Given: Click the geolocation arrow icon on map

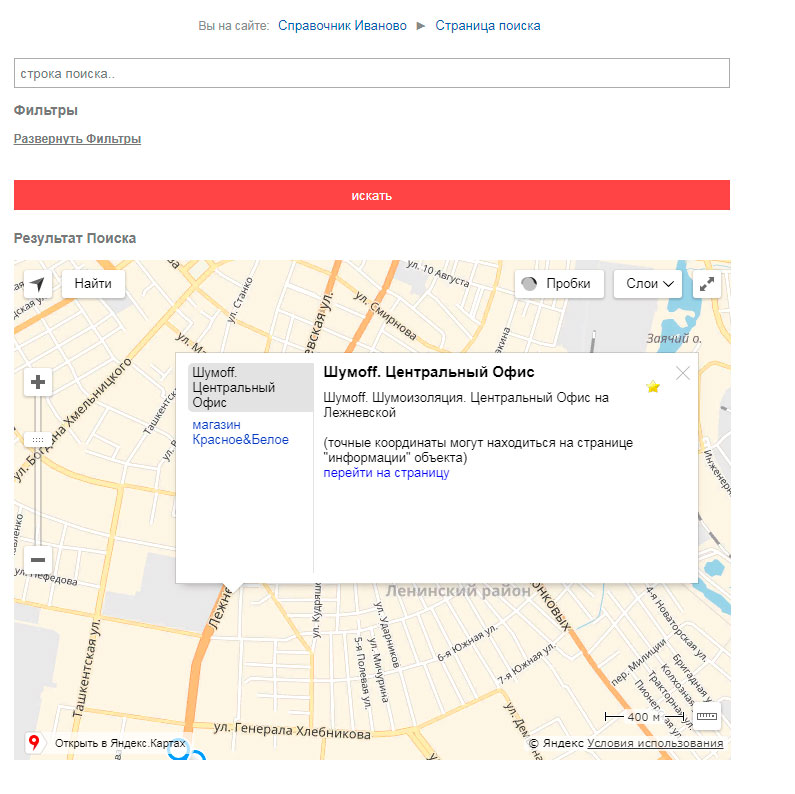Looking at the screenshot, I should point(38,284).
